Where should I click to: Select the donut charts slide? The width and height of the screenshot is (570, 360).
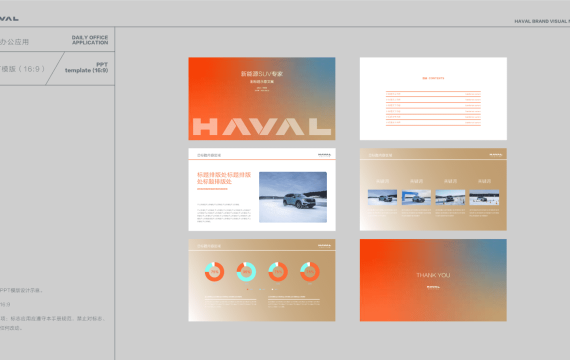262,280
